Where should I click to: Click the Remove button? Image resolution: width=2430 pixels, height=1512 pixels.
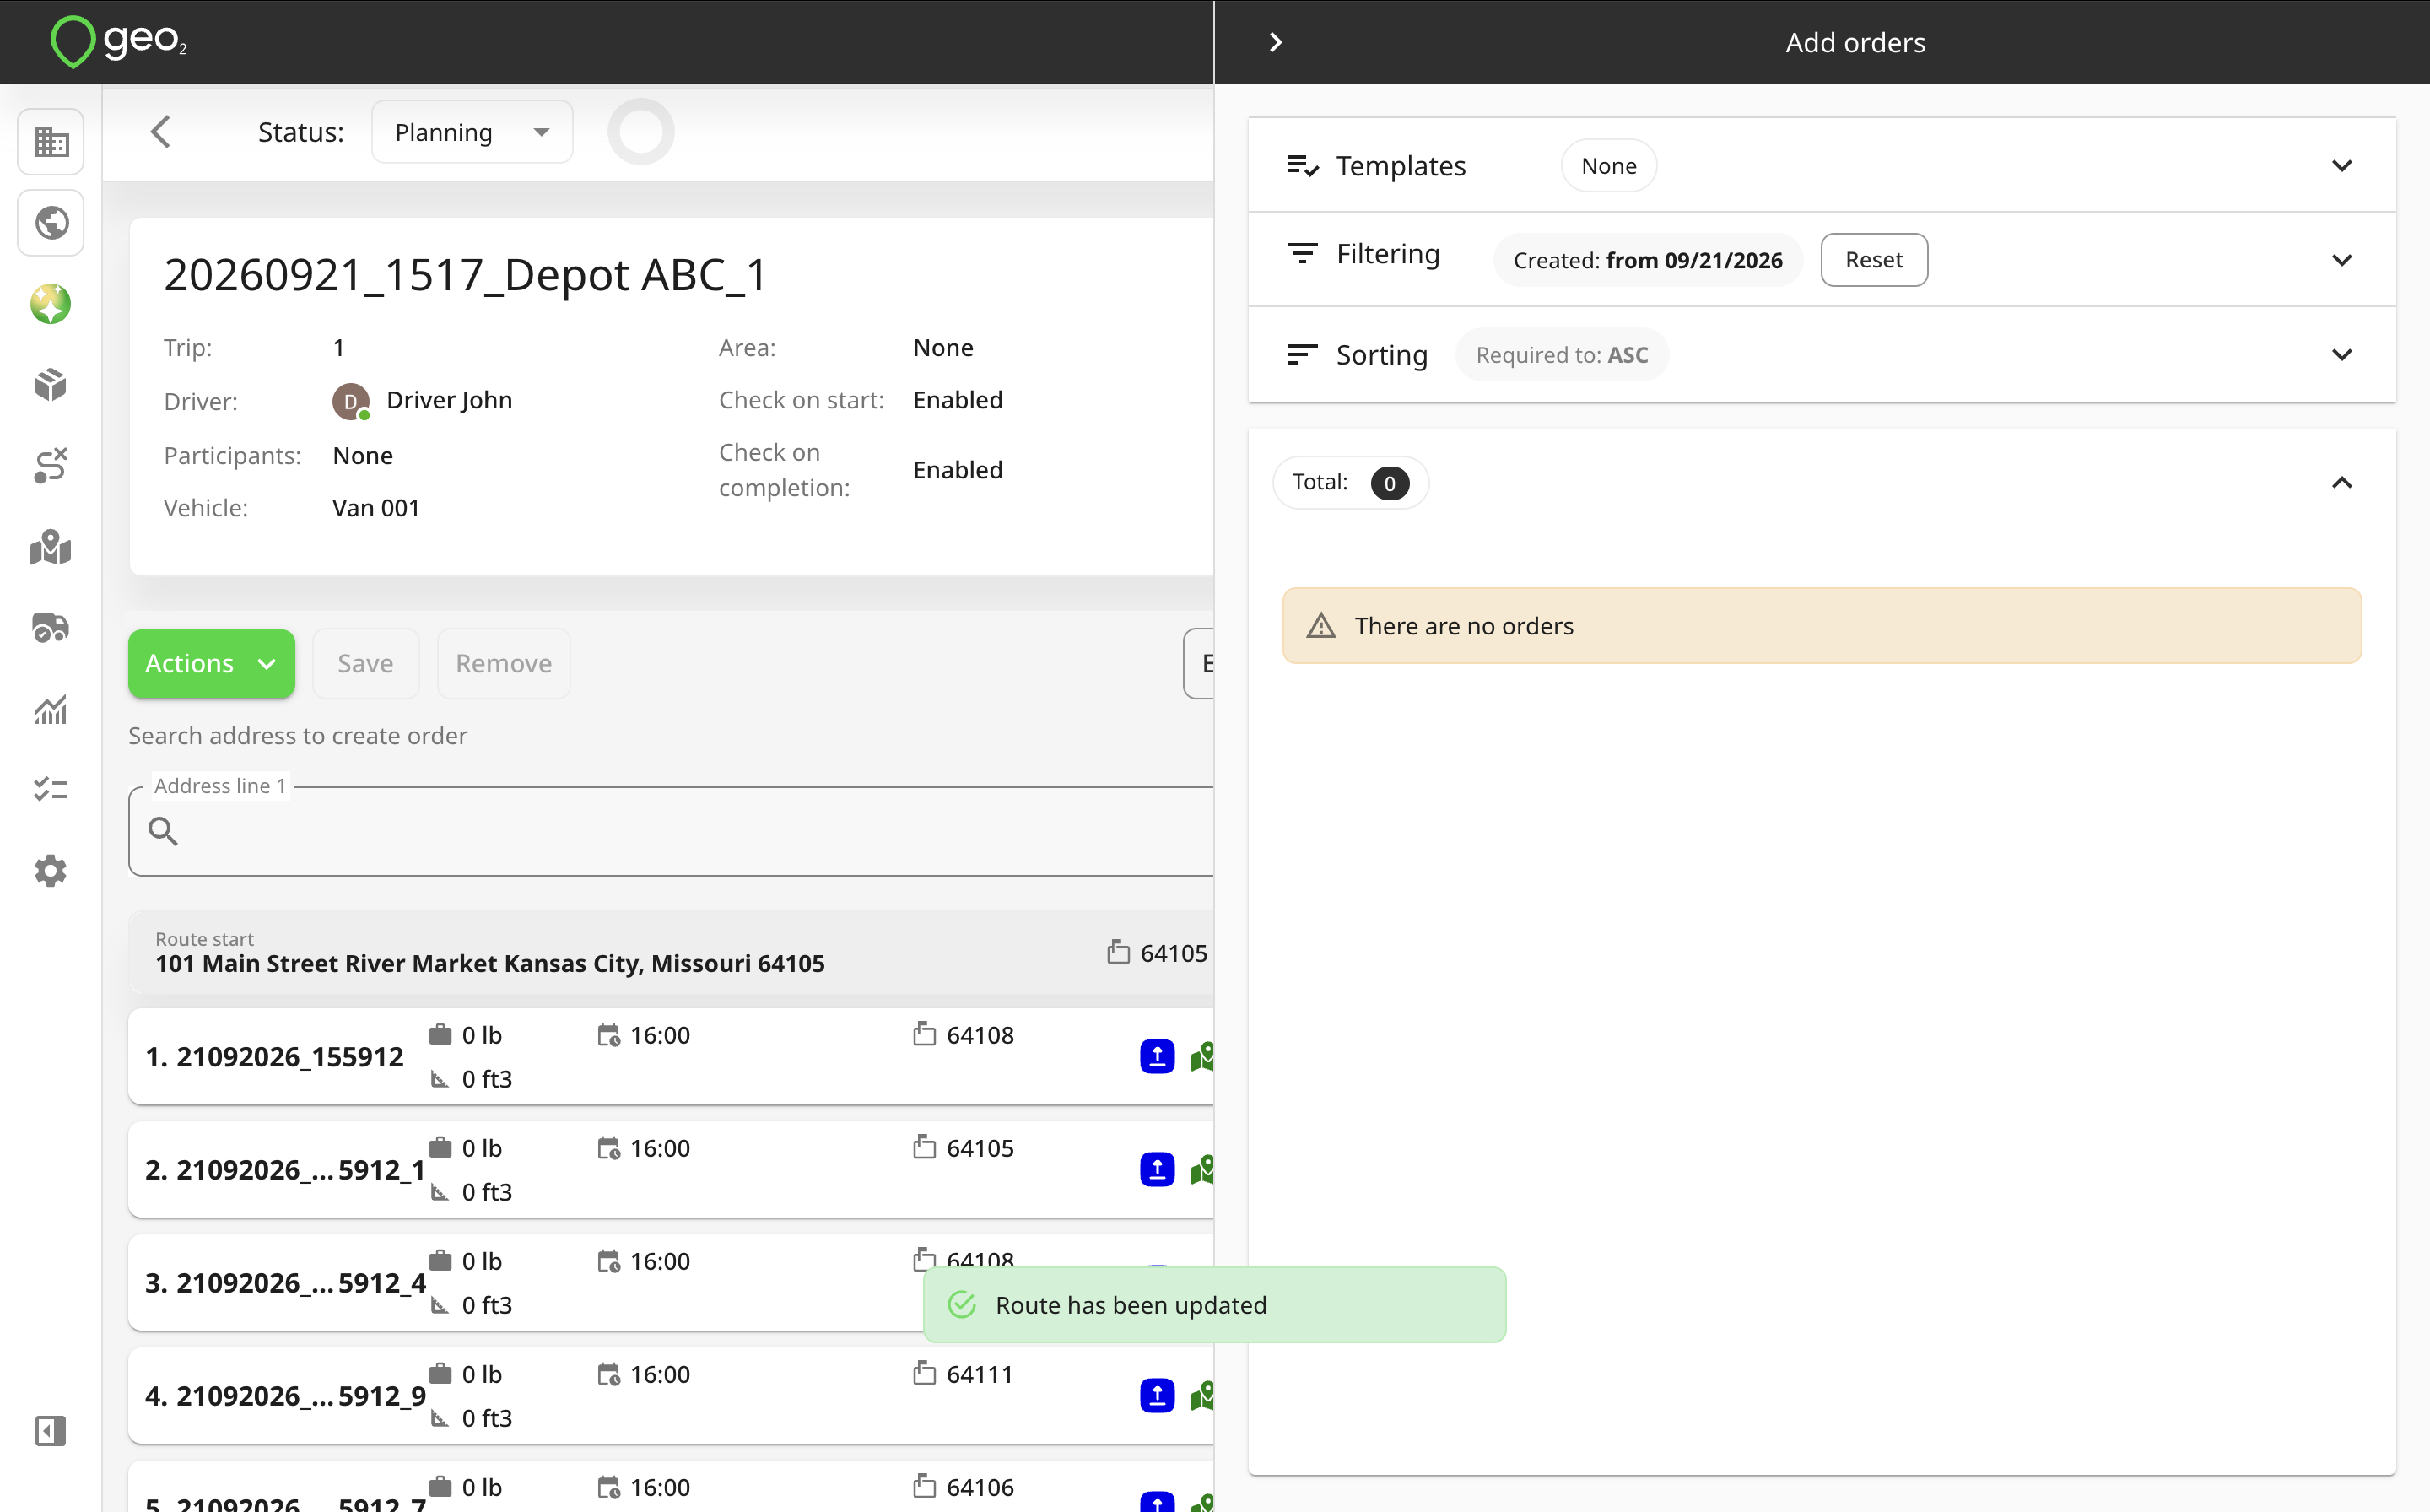tap(503, 663)
